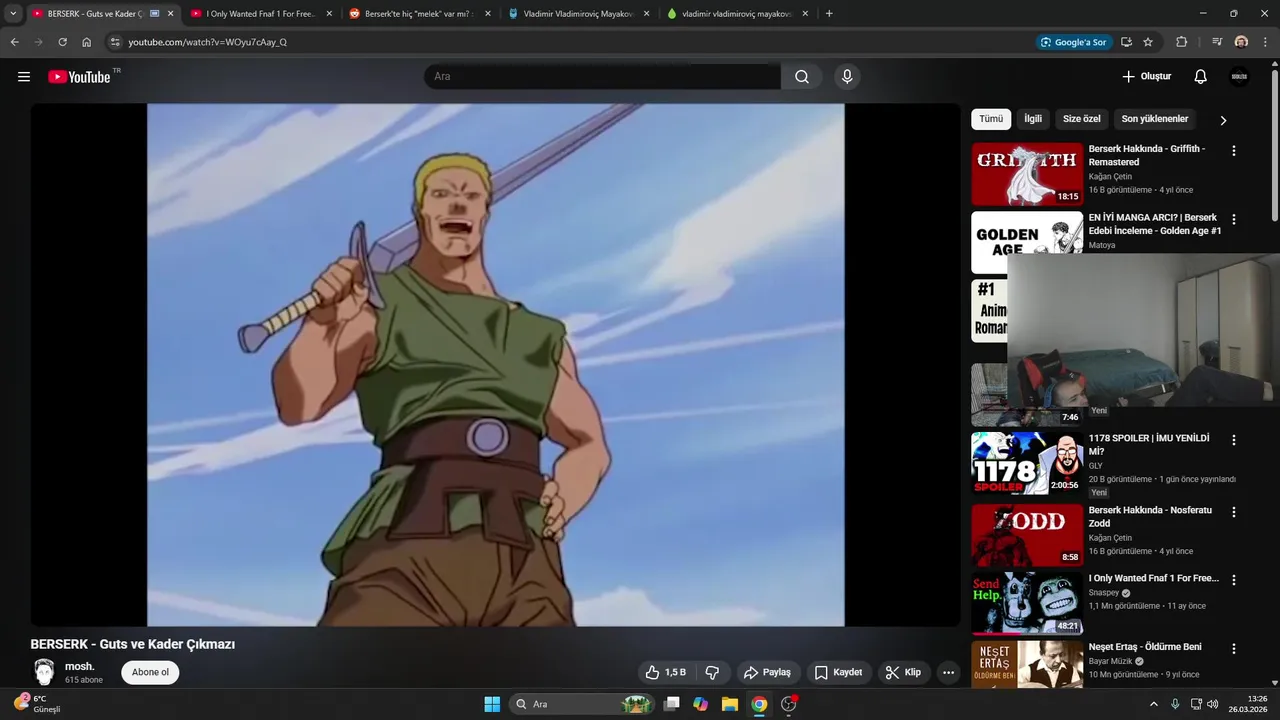Screen dimensions: 1280x720
Task: Open the YouTube guide hamburger menu
Action: pos(24,77)
